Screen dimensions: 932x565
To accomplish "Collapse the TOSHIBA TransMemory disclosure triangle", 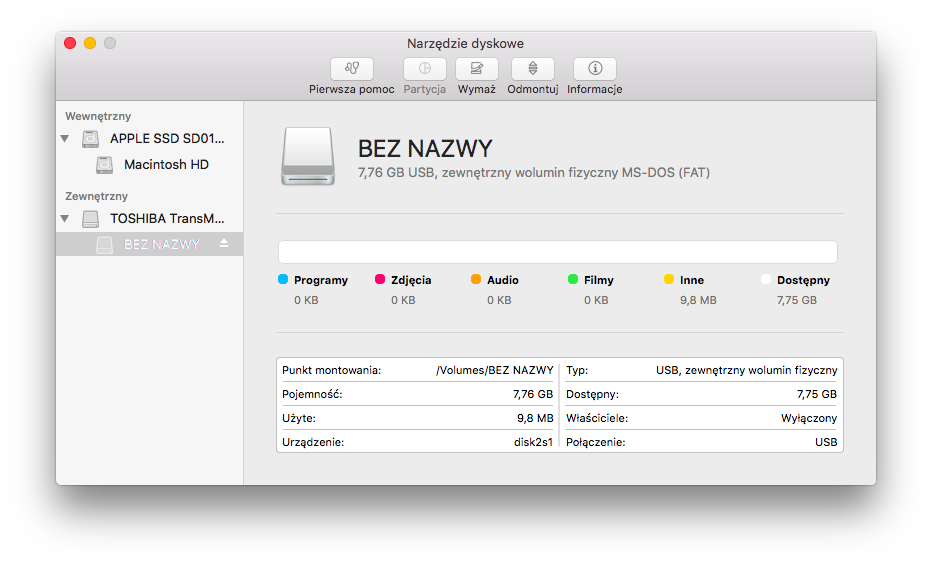I will pyautogui.click(x=65, y=219).
